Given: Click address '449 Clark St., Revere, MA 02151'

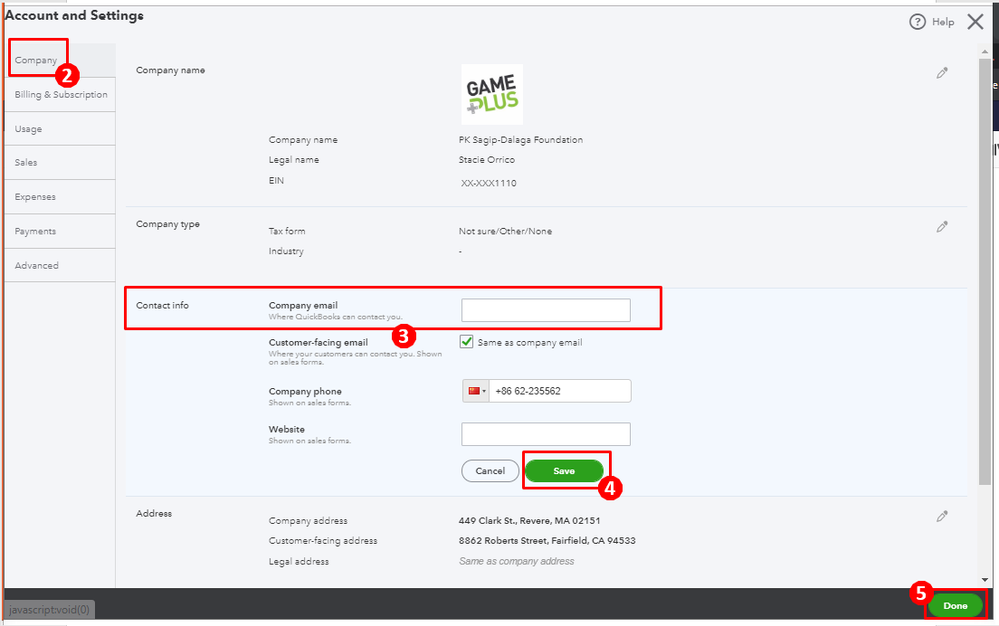Looking at the screenshot, I should (x=529, y=520).
